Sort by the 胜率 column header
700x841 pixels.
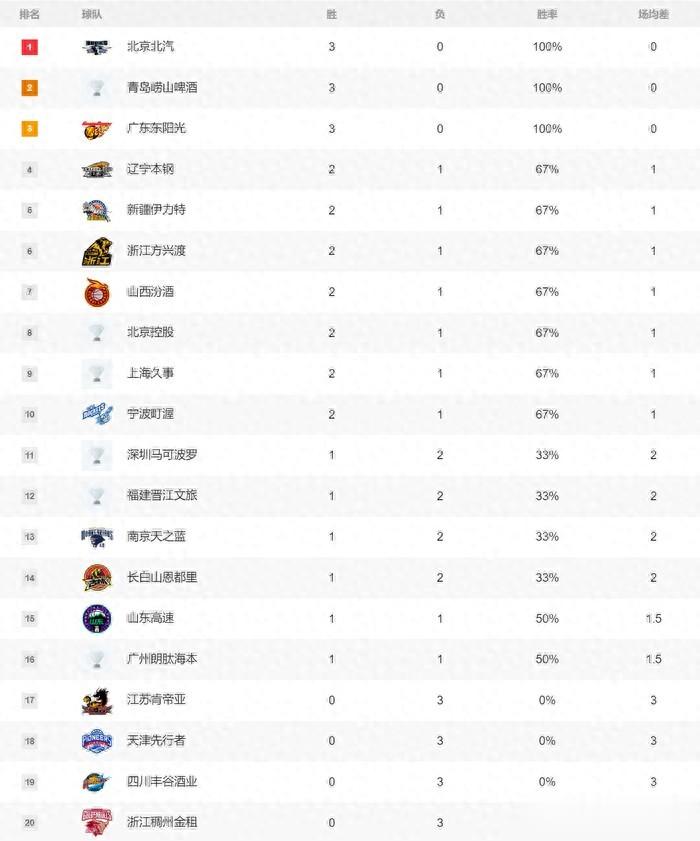click(x=547, y=15)
